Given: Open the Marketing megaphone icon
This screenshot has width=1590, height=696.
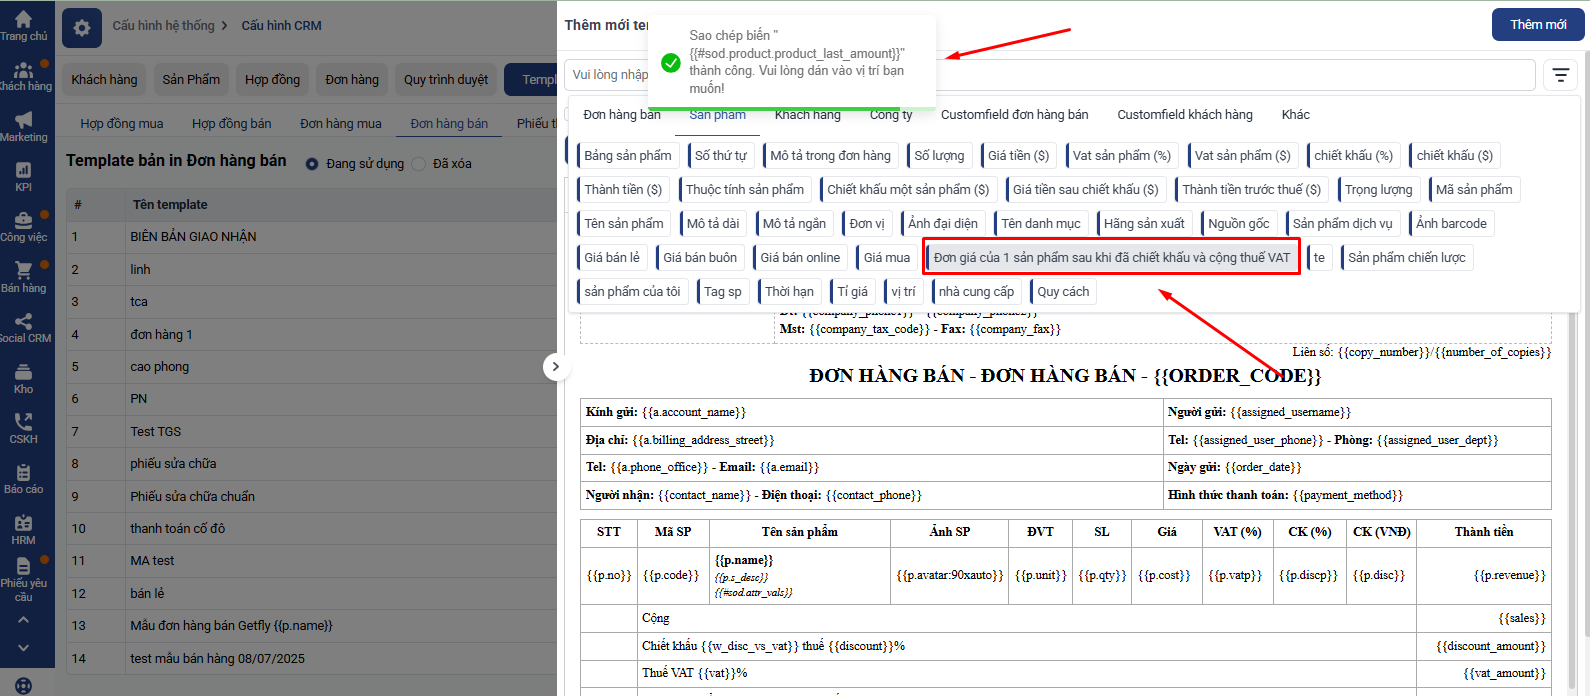Looking at the screenshot, I should (x=23, y=125).
